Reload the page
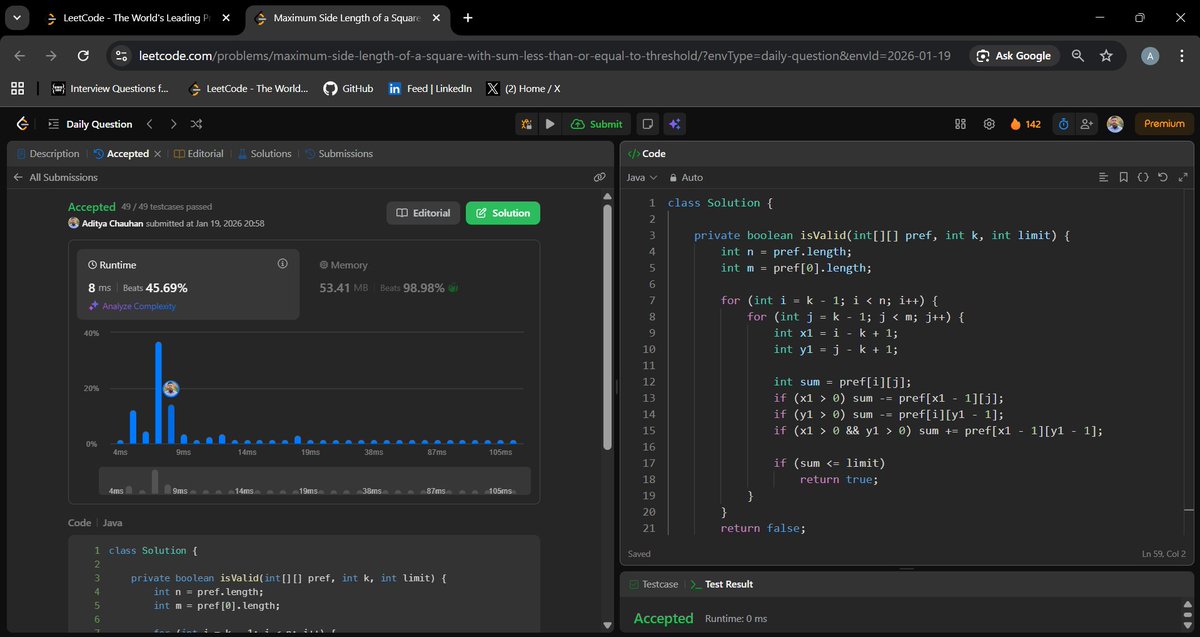The width and height of the screenshot is (1200, 637). [x=82, y=56]
